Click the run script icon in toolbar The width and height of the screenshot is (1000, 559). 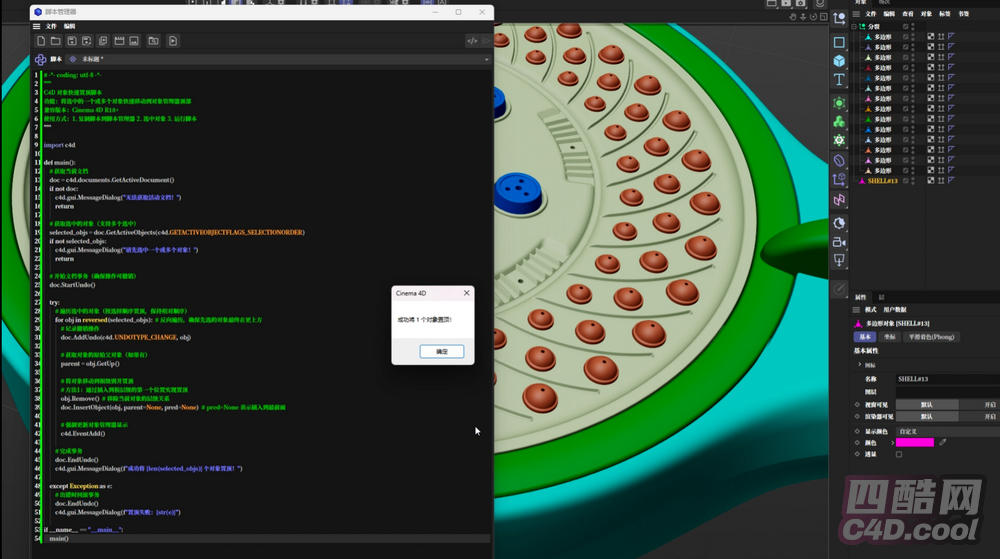173,41
